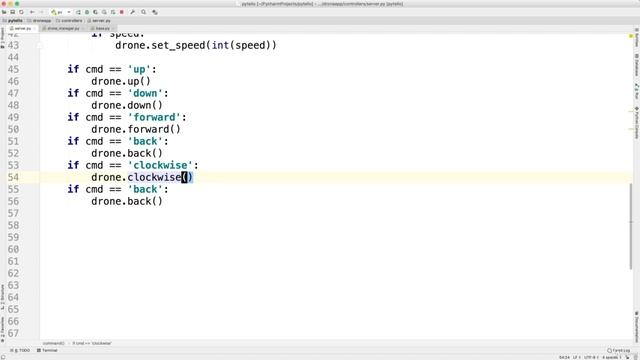
Task: Open the Database tool window stripe
Action: pyautogui.click(x=637, y=64)
